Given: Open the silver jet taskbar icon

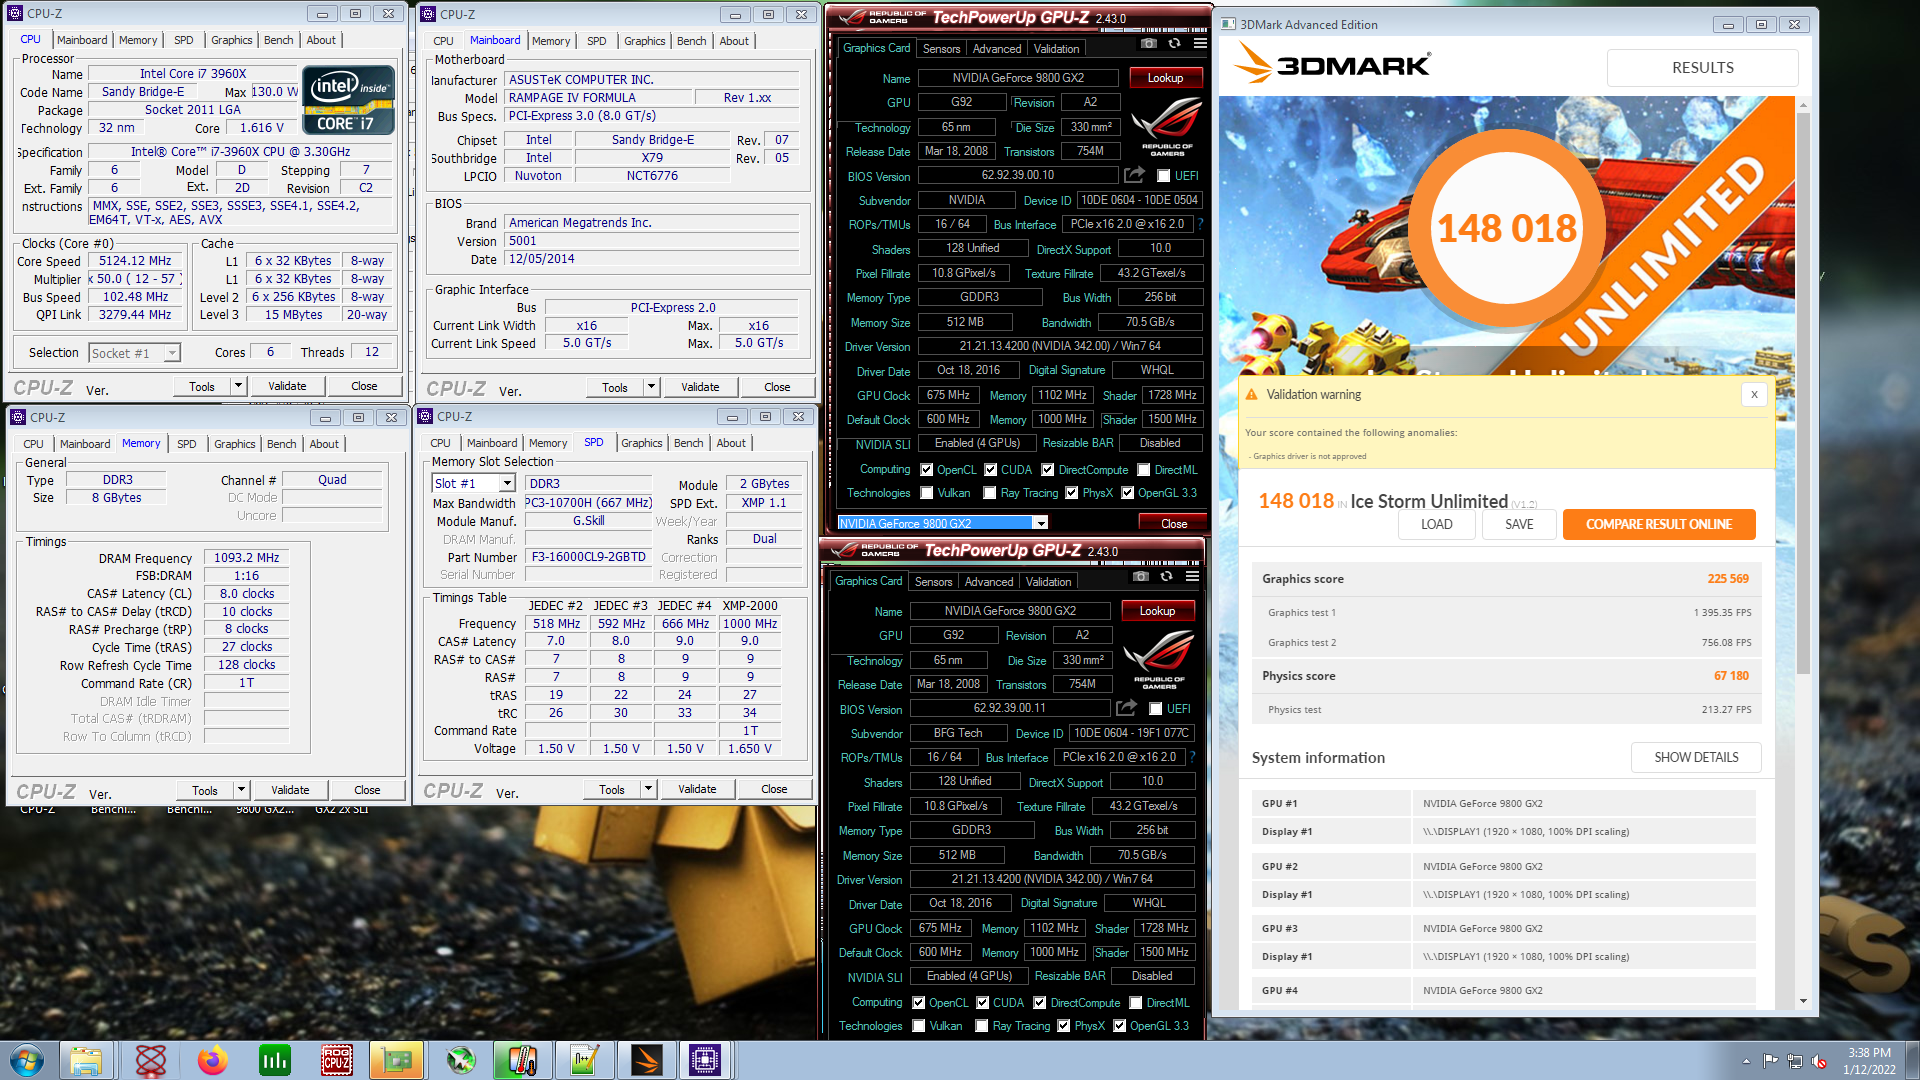Looking at the screenshot, I should (x=460, y=1060).
